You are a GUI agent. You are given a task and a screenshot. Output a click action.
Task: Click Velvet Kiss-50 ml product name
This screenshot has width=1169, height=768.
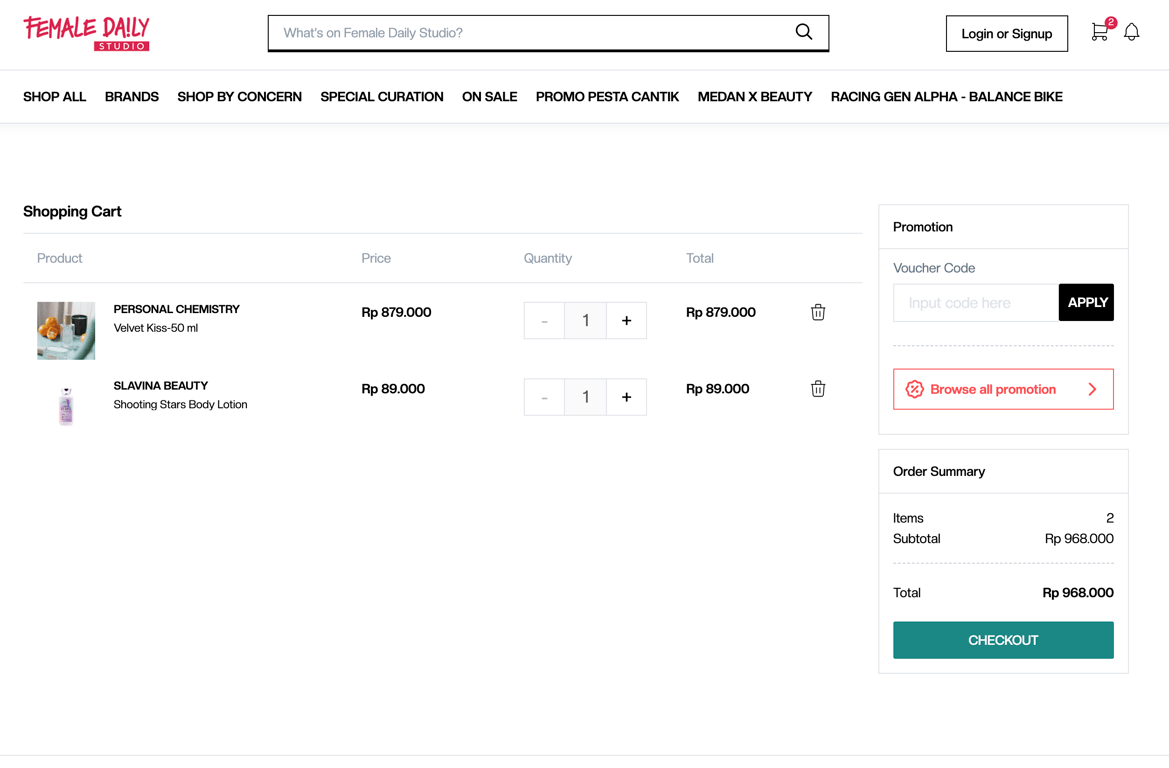click(x=156, y=328)
